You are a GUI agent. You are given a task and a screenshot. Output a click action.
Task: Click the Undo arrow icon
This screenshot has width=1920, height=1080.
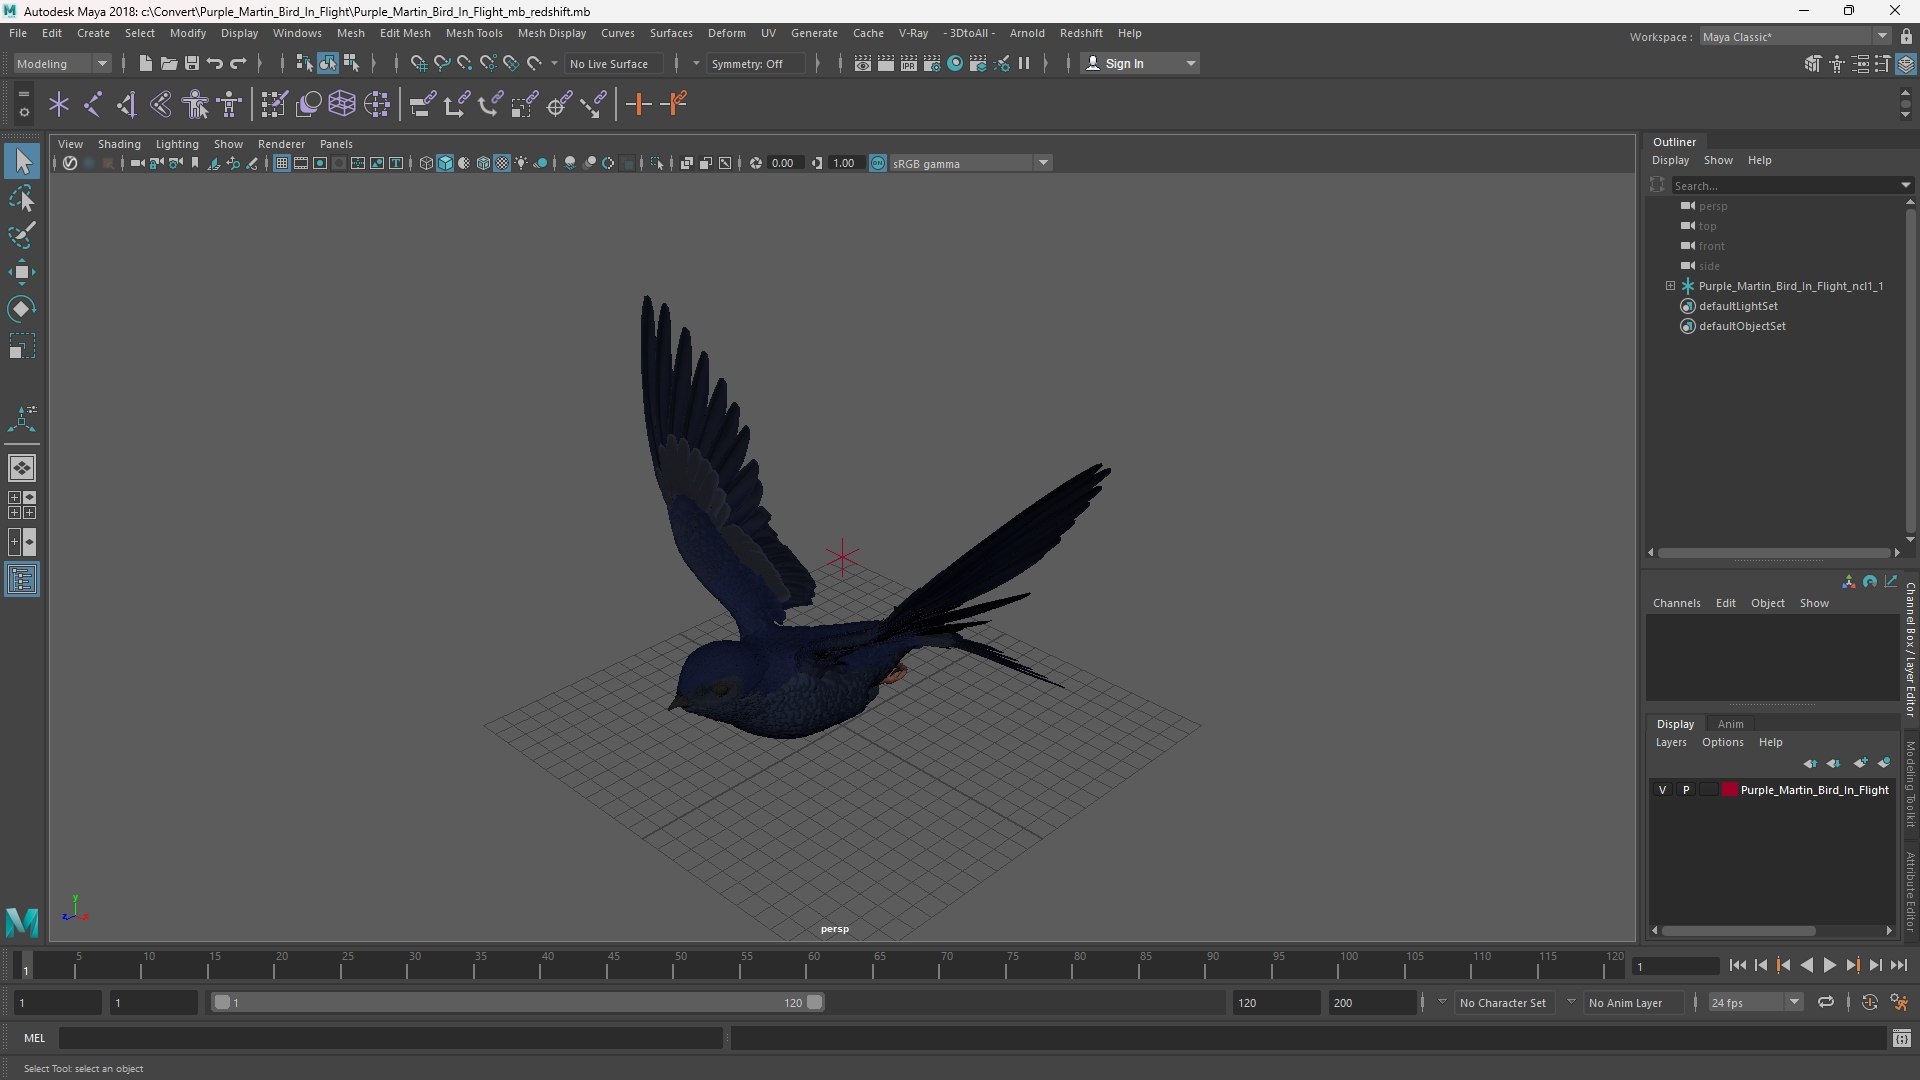point(214,63)
